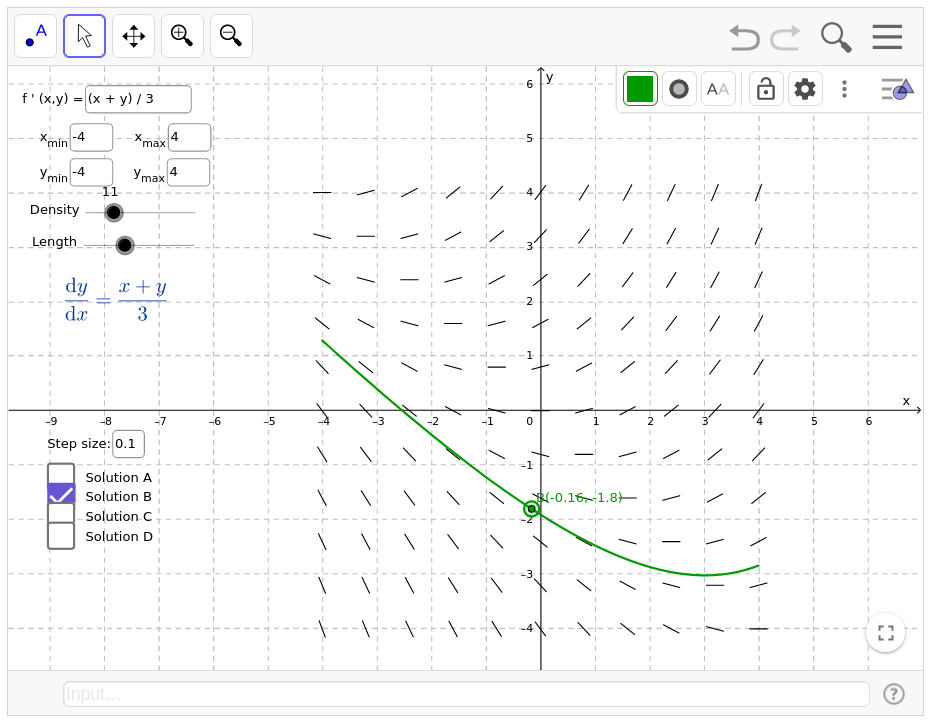Open settings gear in style bar
The image size is (931, 722).
[805, 89]
